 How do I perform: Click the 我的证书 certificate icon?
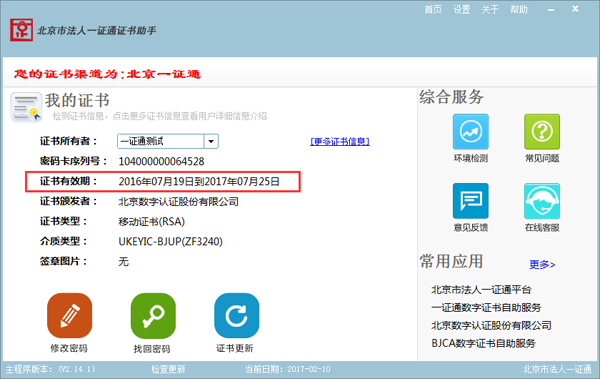(x=26, y=107)
